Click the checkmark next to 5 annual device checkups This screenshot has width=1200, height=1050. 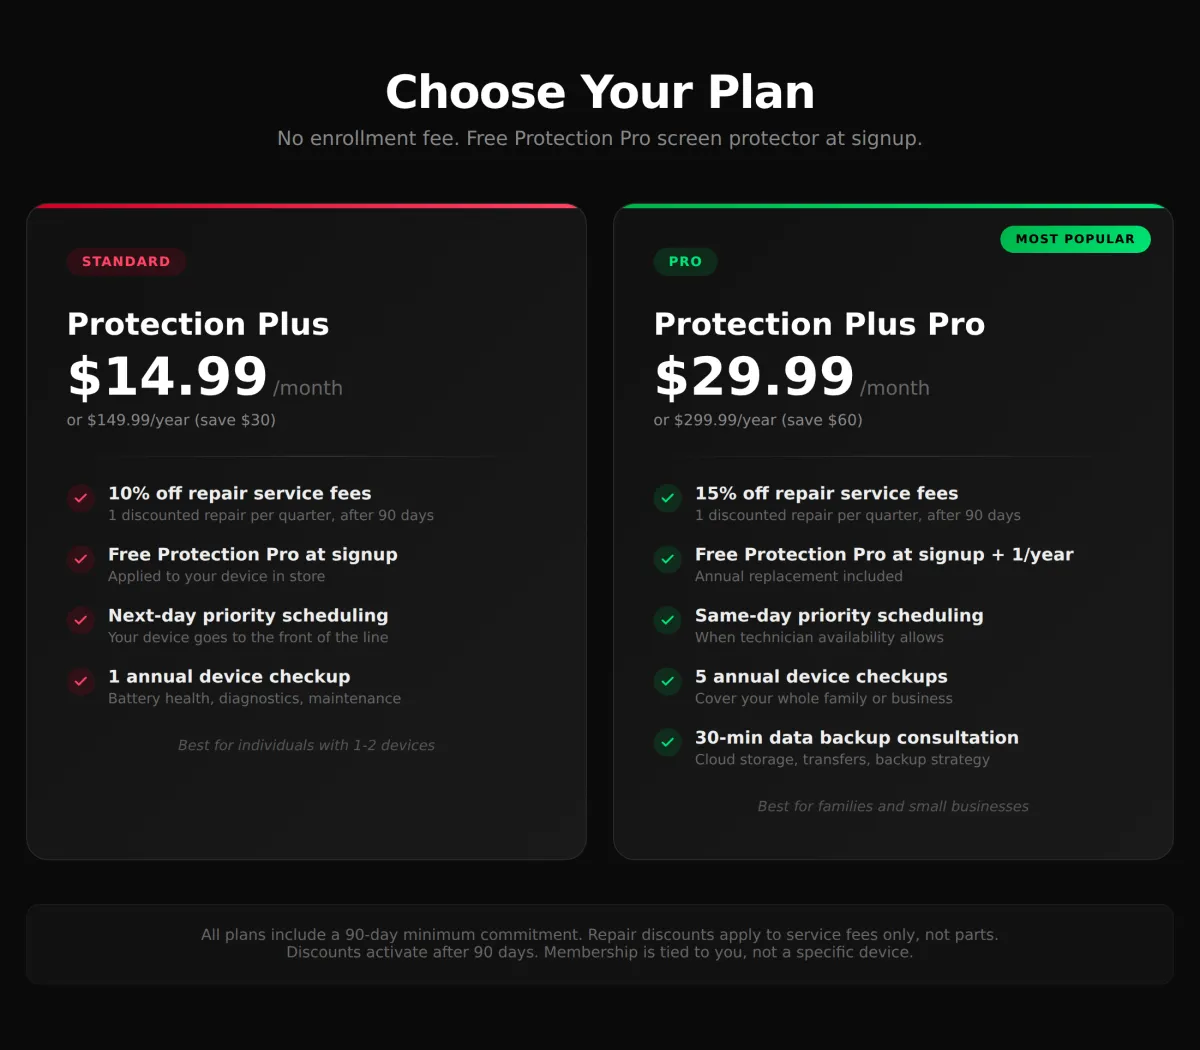click(668, 681)
